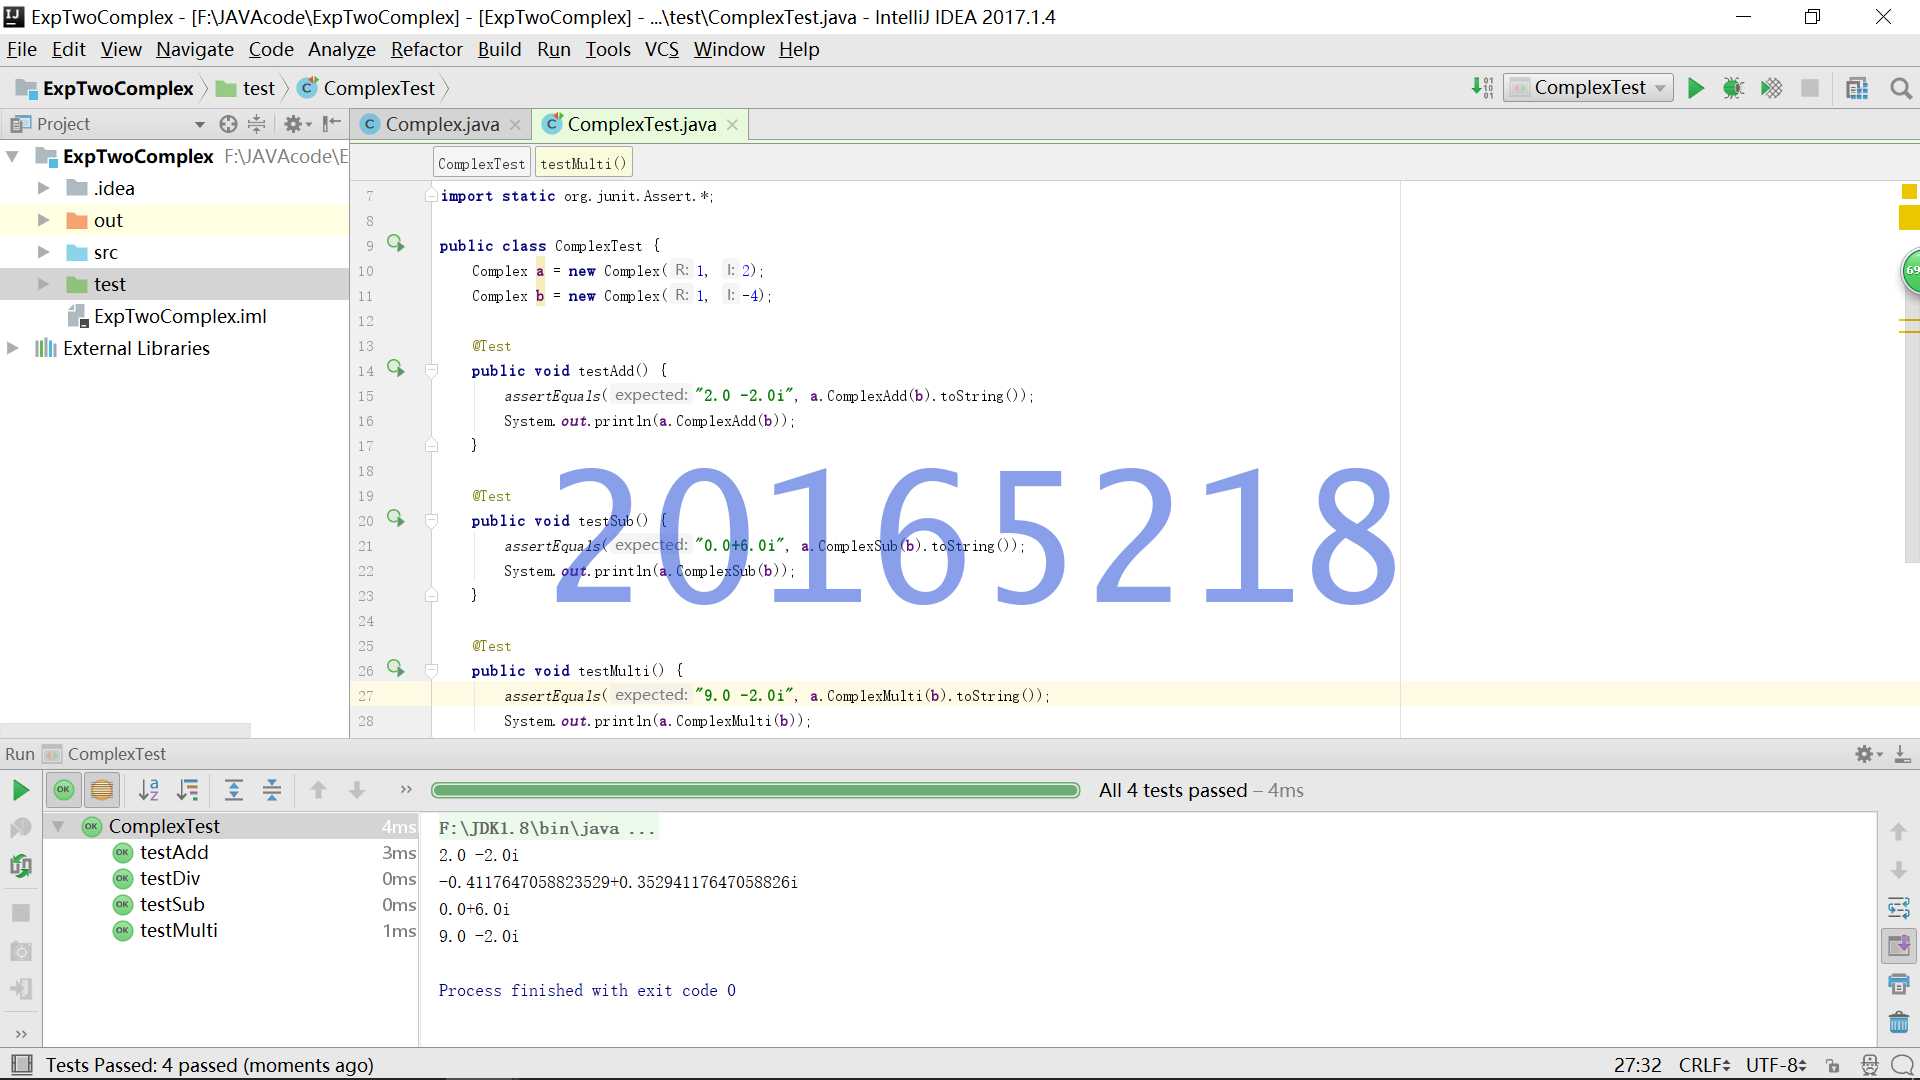The width and height of the screenshot is (1920, 1080).
Task: Click the green test progress bar
Action: (x=755, y=790)
